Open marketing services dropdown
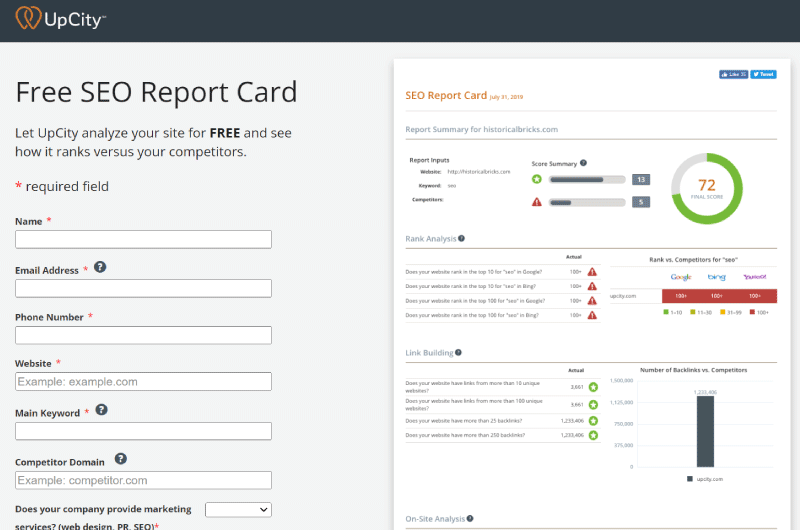Image resolution: width=800 pixels, height=530 pixels. tap(238, 510)
